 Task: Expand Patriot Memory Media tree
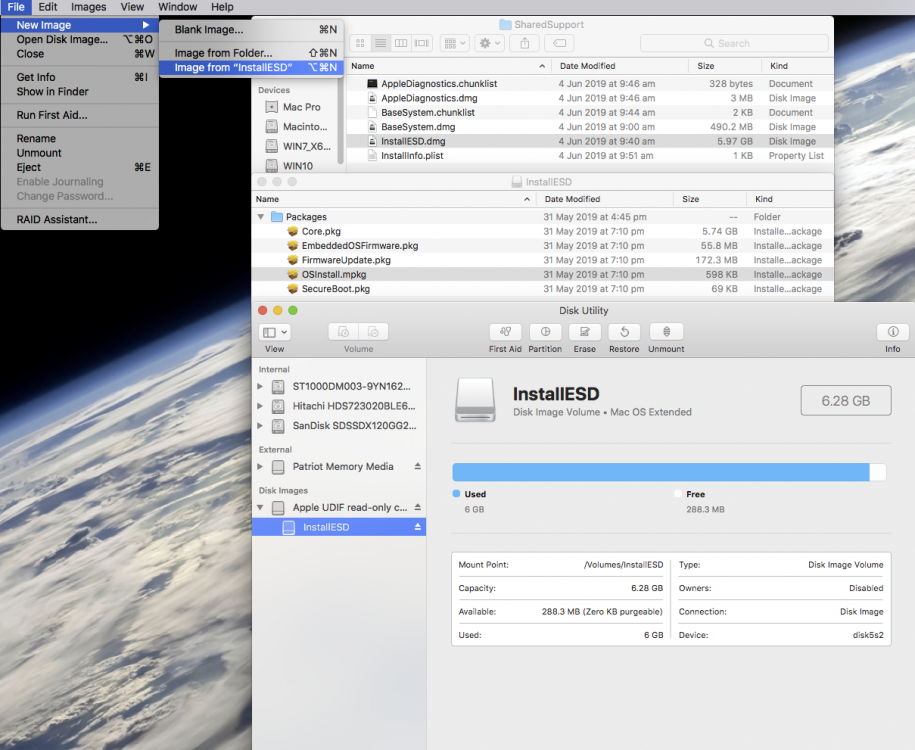point(260,466)
